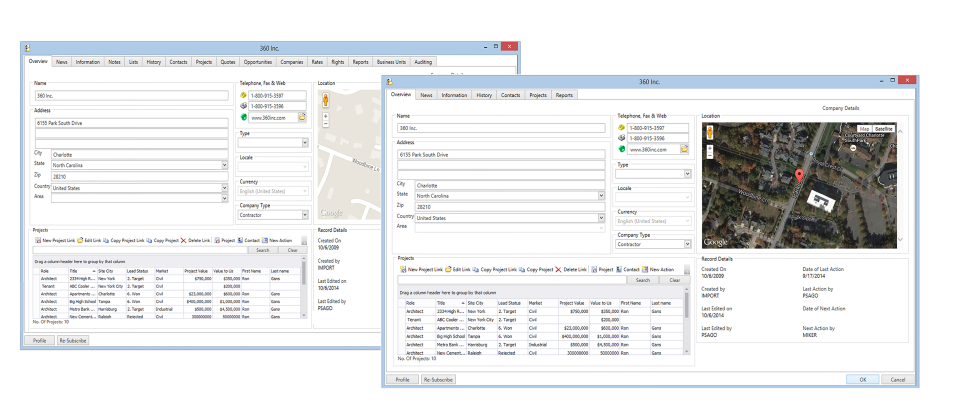Click OK button in front window
The height and width of the screenshot is (412, 960).
point(862,380)
